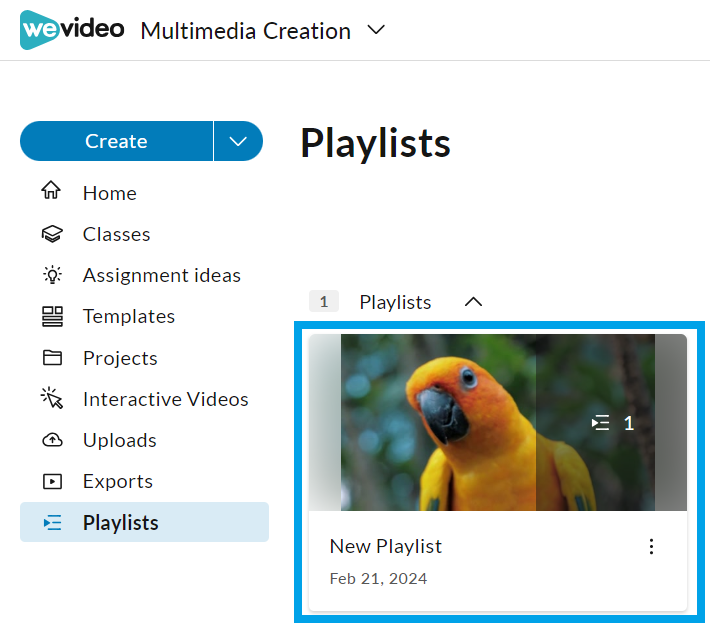The image size is (710, 624).
Task: Collapse the Playlists section chevron
Action: tap(474, 301)
